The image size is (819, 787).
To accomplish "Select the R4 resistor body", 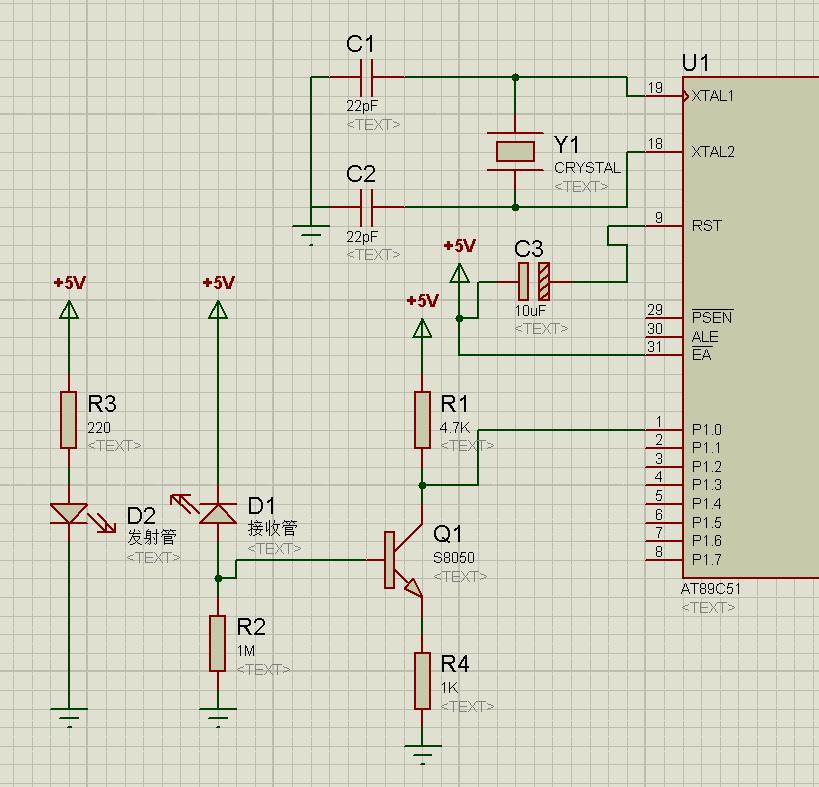I will [422, 680].
